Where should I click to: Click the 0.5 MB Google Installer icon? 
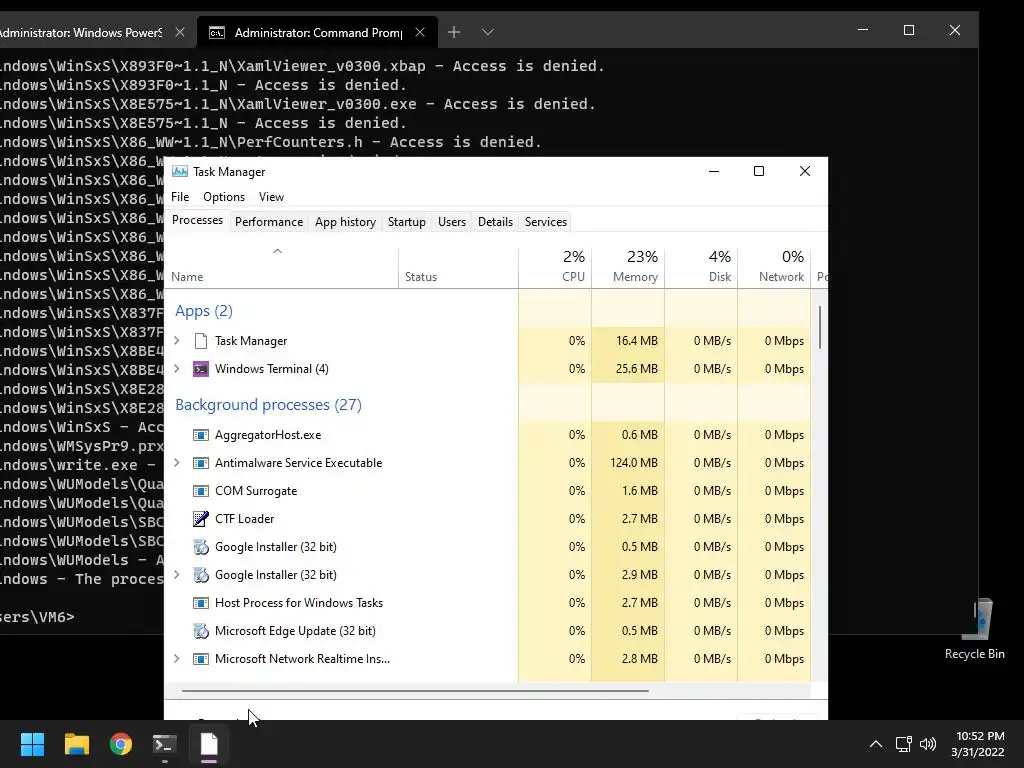tap(201, 547)
